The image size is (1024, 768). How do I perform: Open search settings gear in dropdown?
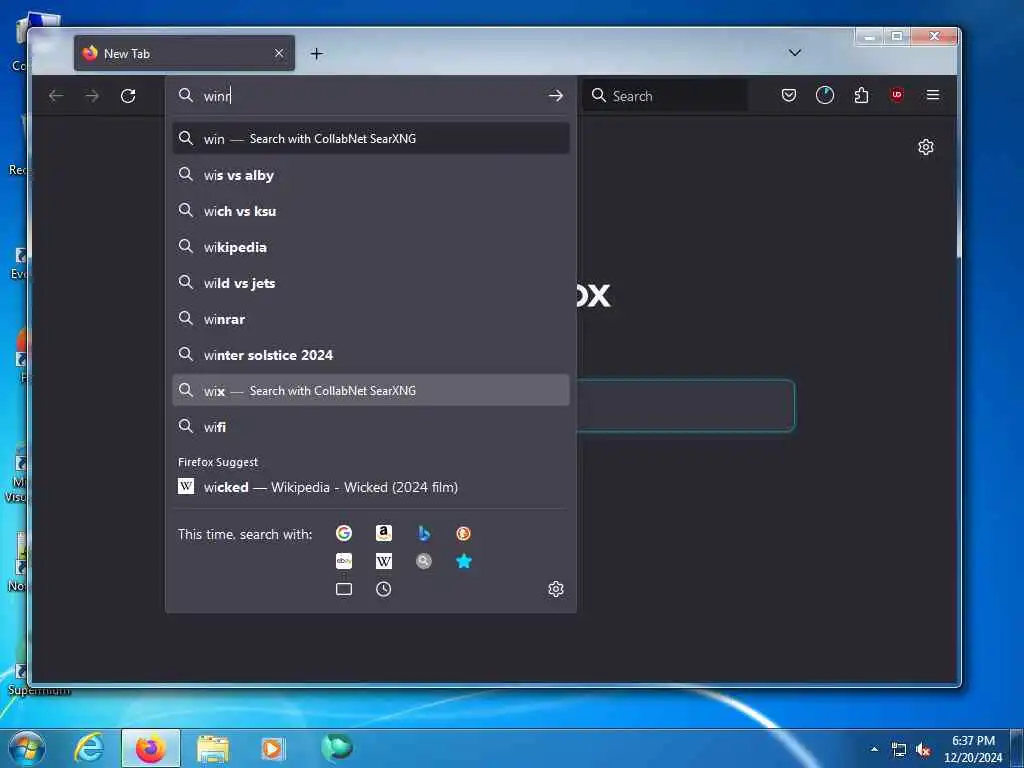556,589
